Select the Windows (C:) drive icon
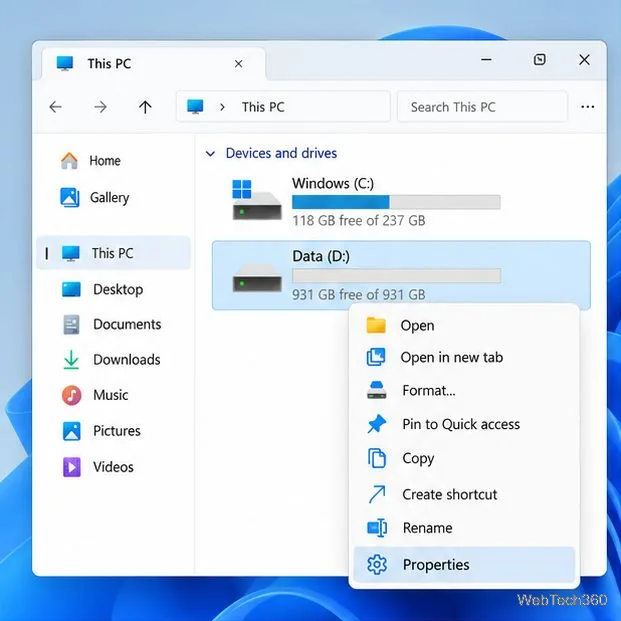 [x=257, y=200]
